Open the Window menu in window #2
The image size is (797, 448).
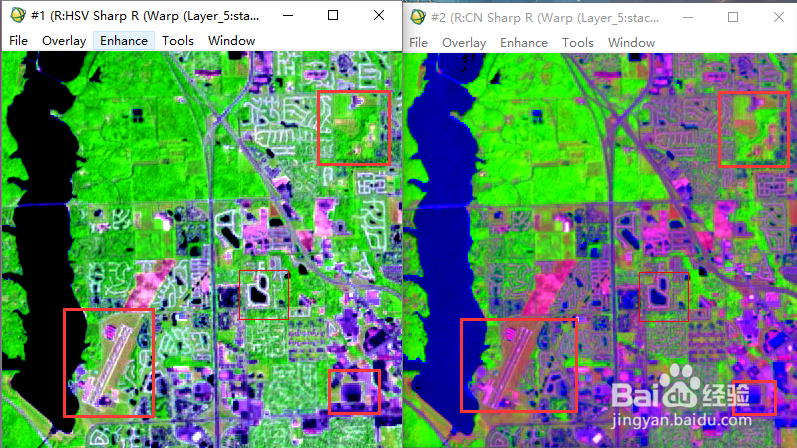631,43
